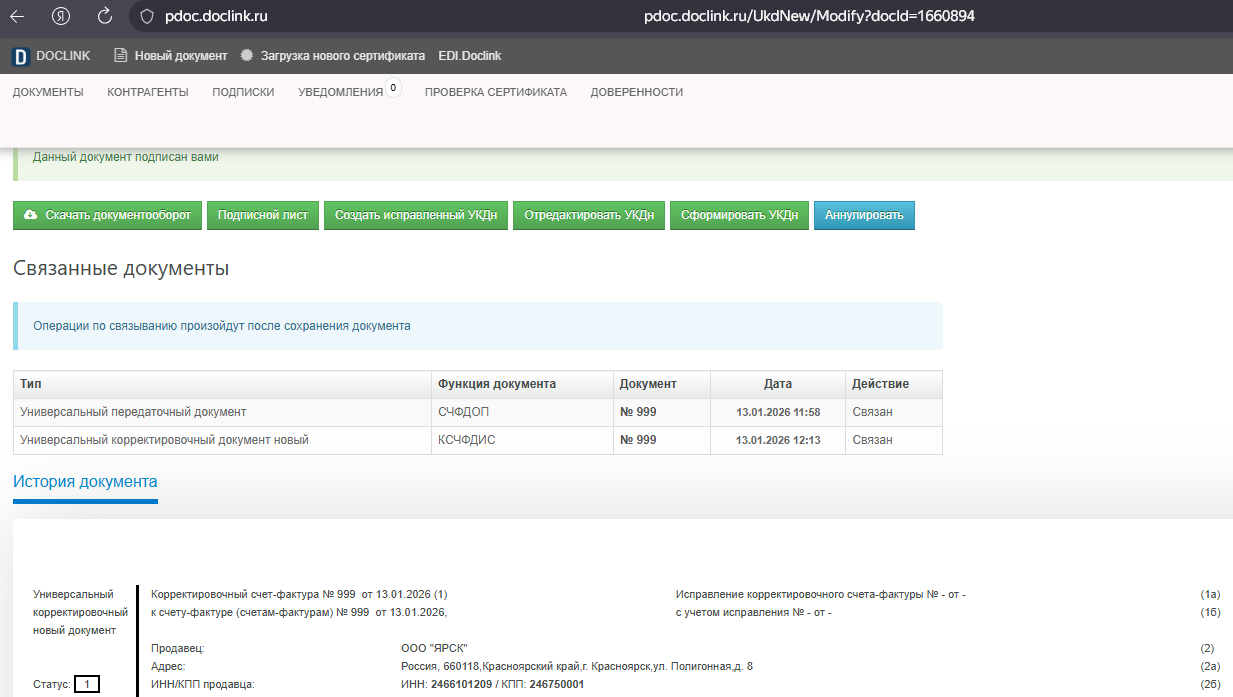Open the ДОКУМЕНТЫ menu

pyautogui.click(x=48, y=92)
